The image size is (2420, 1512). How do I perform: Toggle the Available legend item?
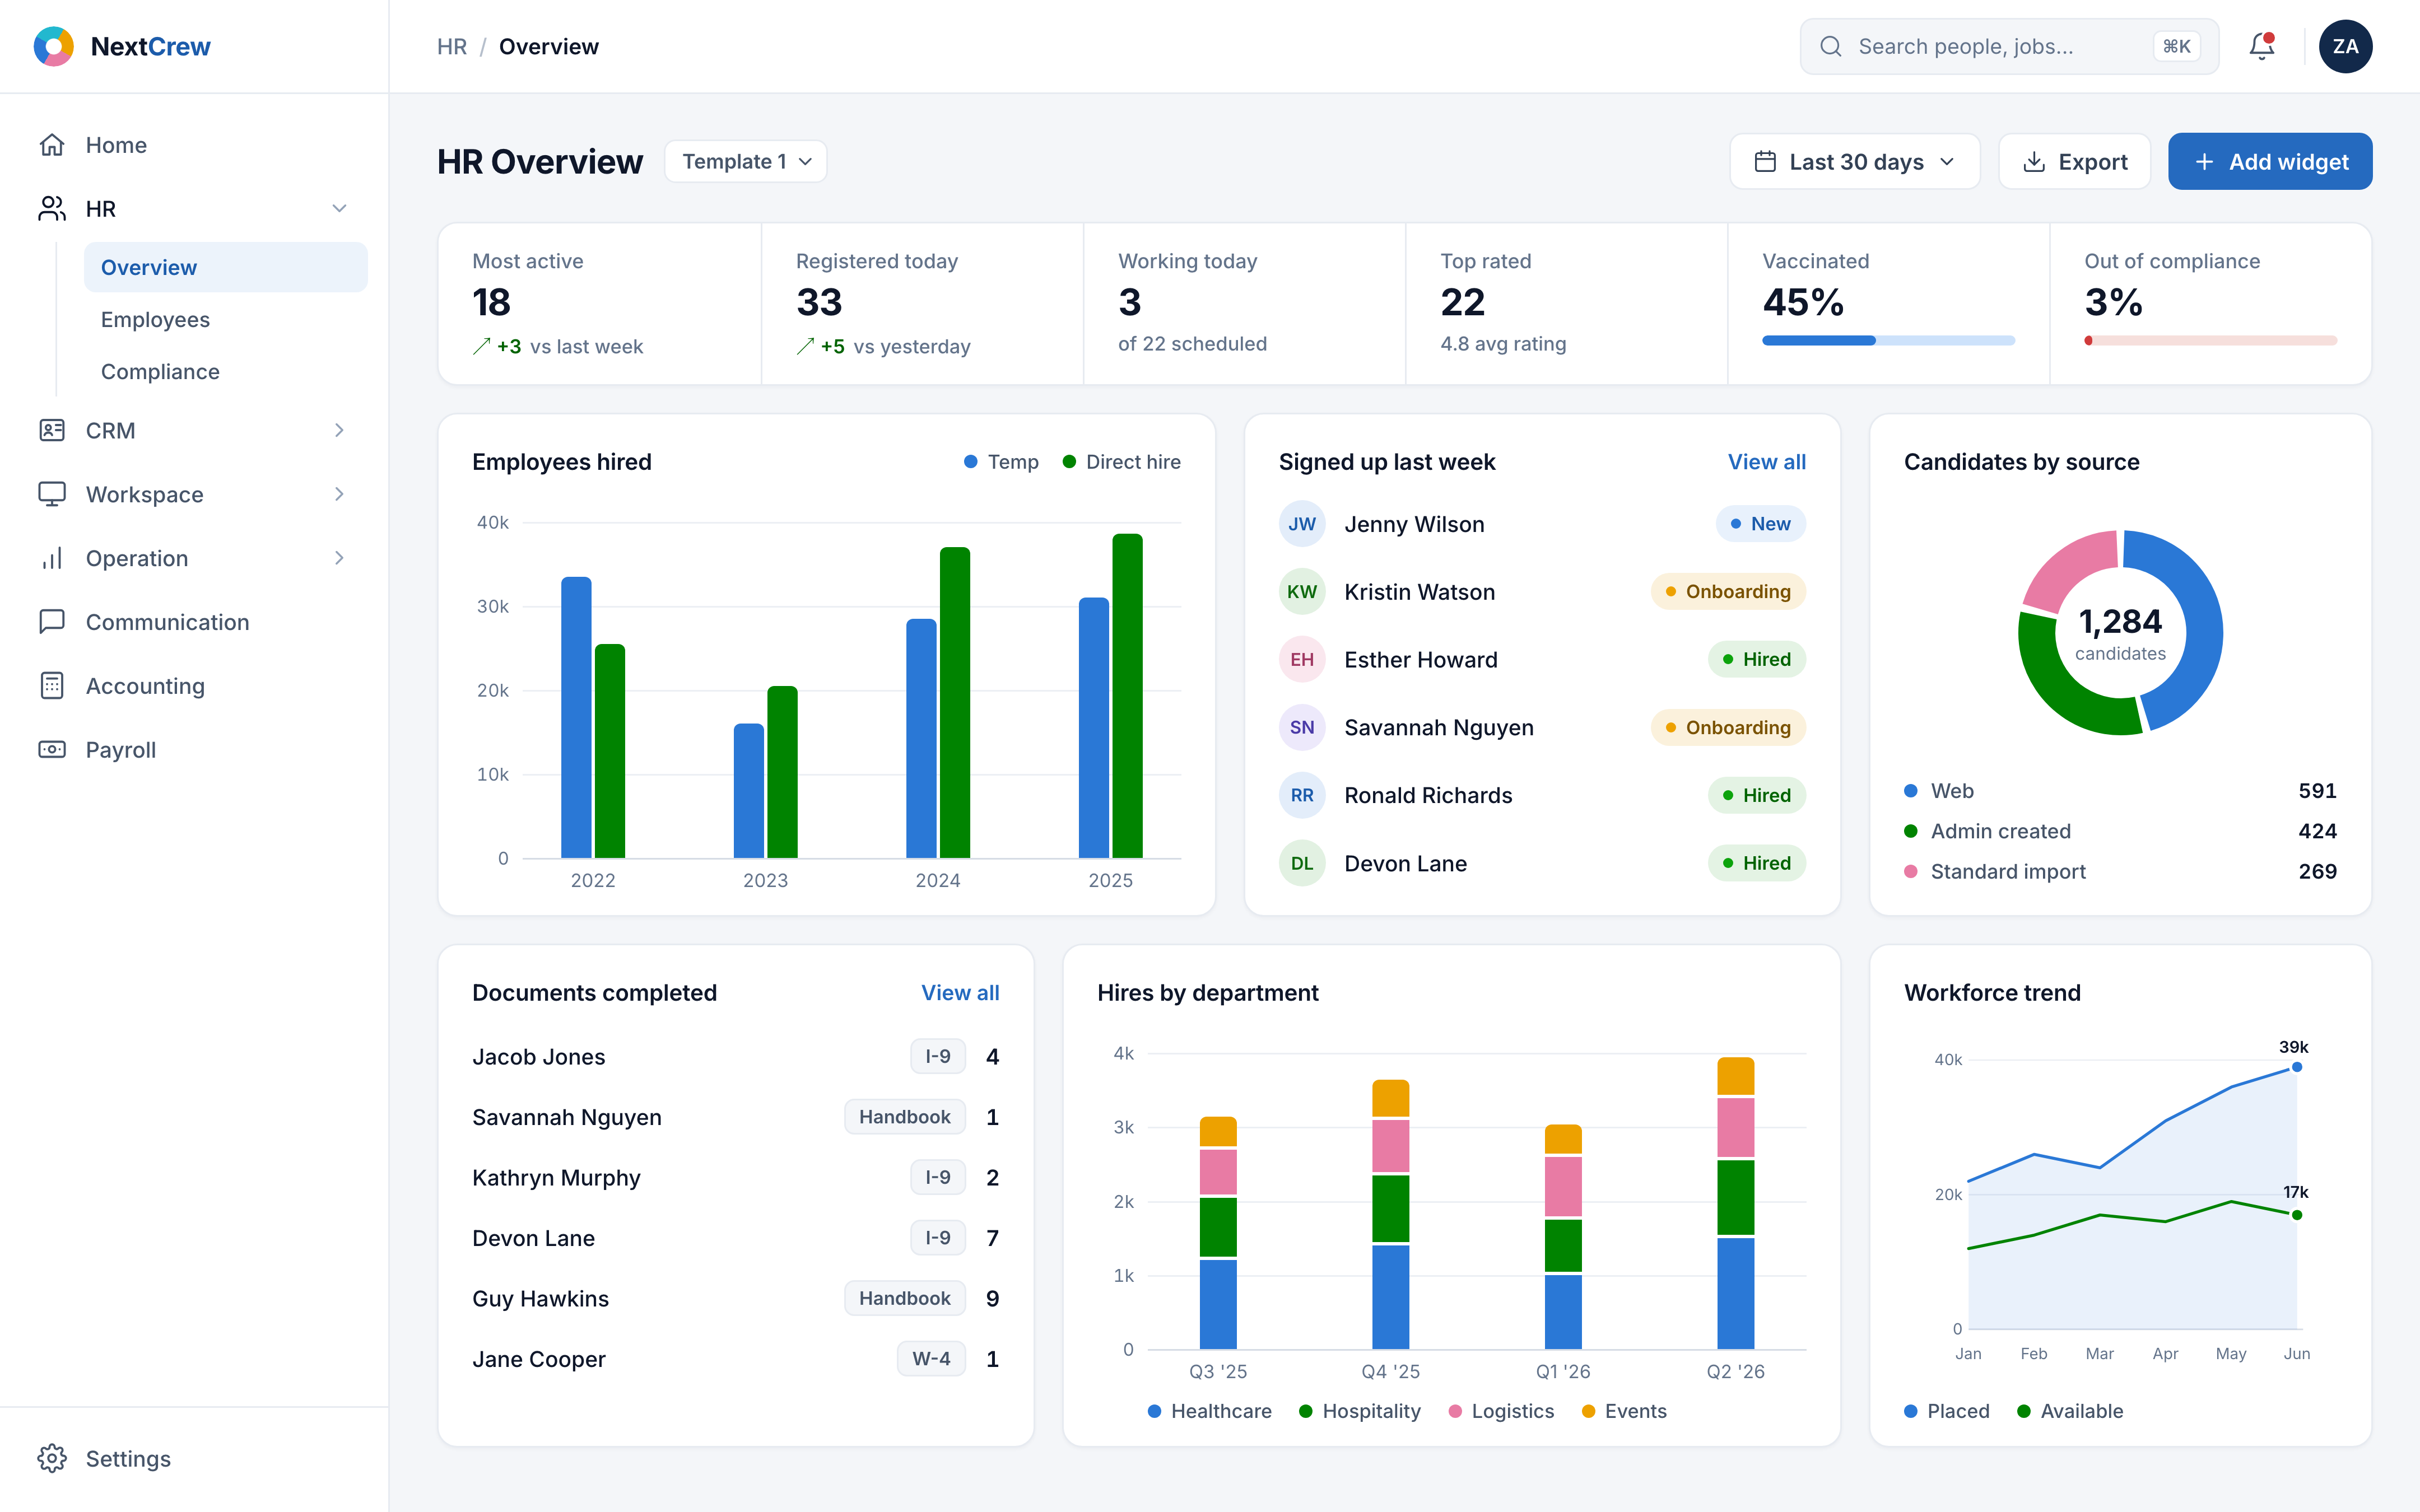pyautogui.click(x=2070, y=1411)
